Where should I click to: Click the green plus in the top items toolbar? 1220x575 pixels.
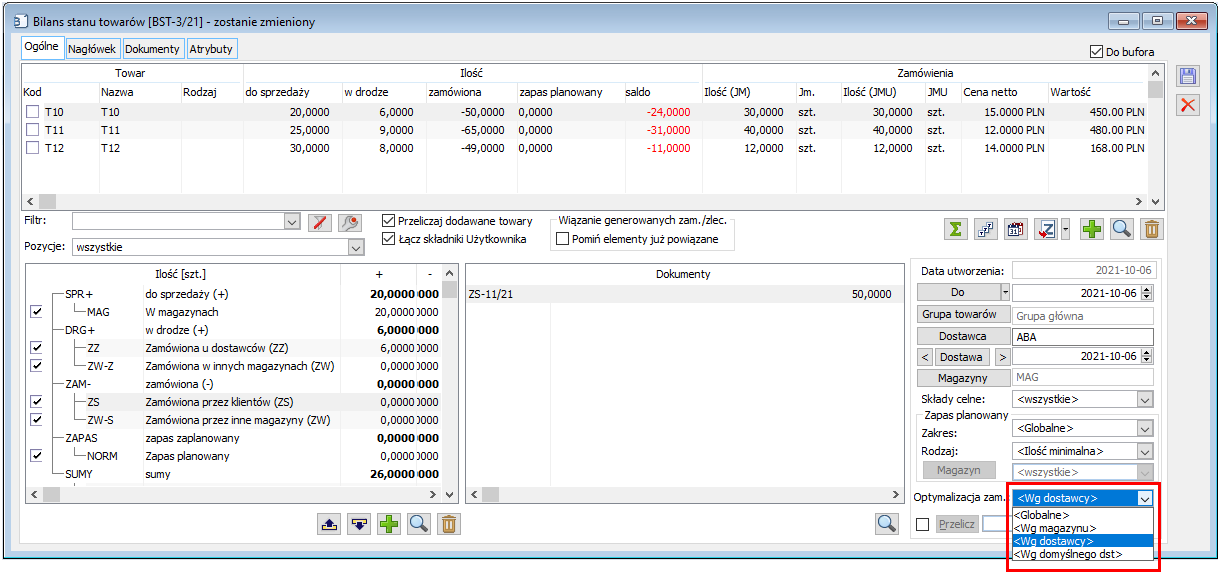point(1092,229)
